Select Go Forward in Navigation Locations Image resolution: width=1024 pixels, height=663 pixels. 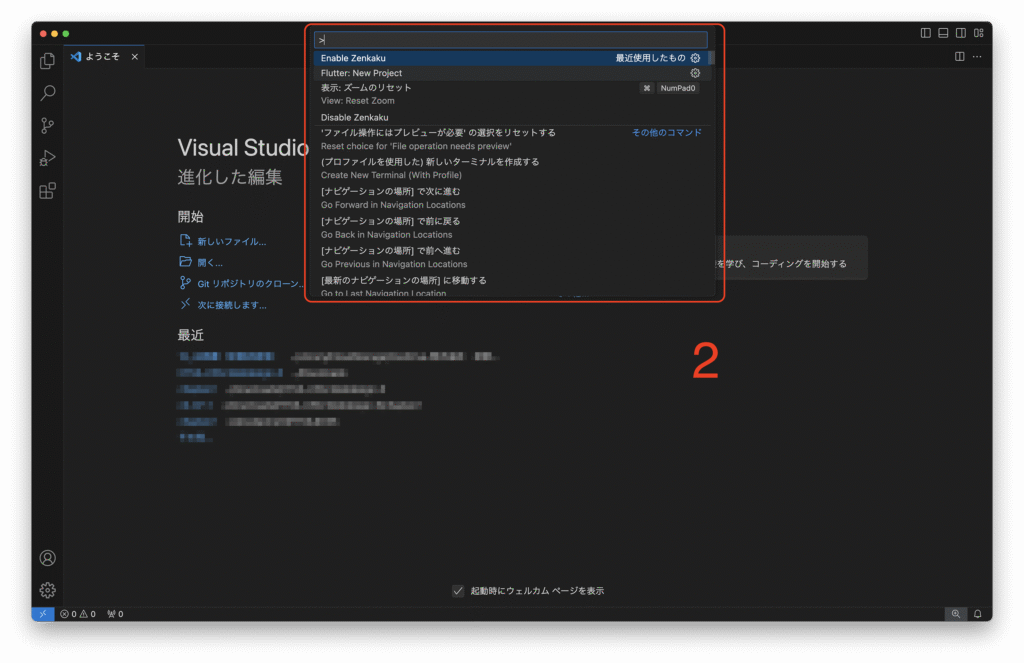pos(511,198)
